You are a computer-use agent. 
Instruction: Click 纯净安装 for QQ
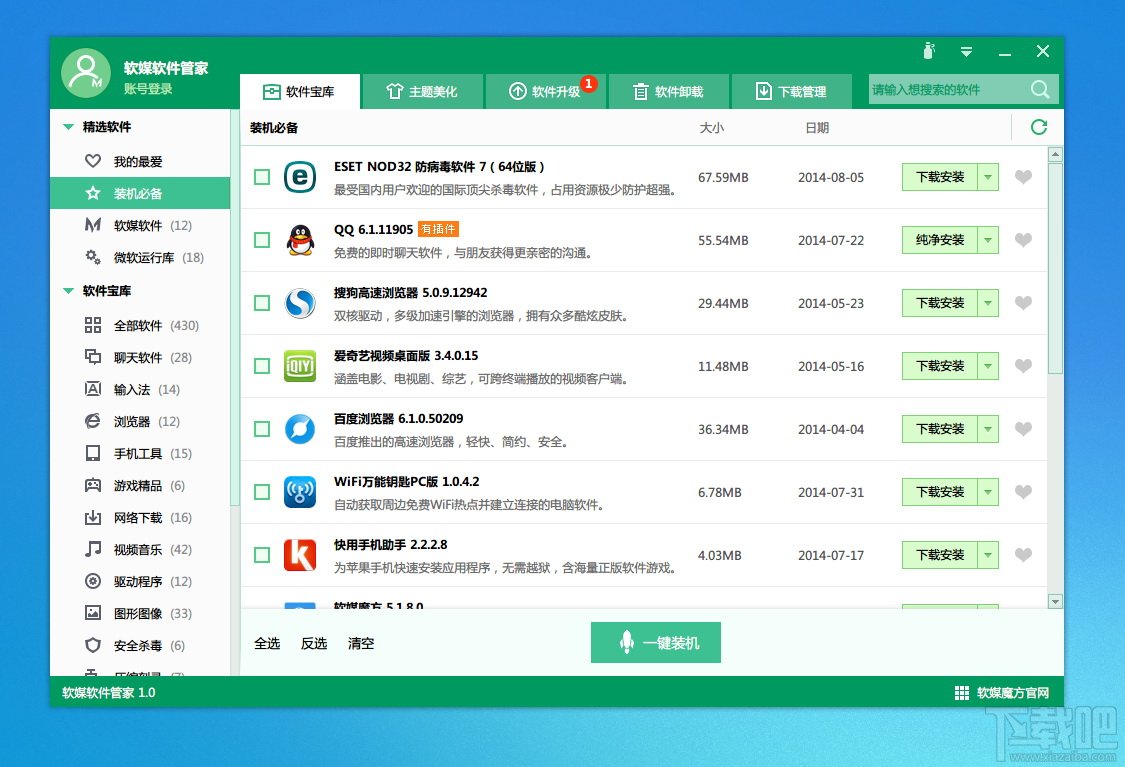tap(940, 240)
